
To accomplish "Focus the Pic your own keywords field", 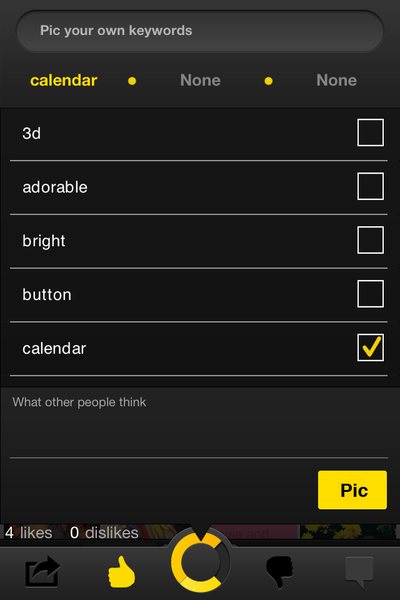I will pos(200,31).
